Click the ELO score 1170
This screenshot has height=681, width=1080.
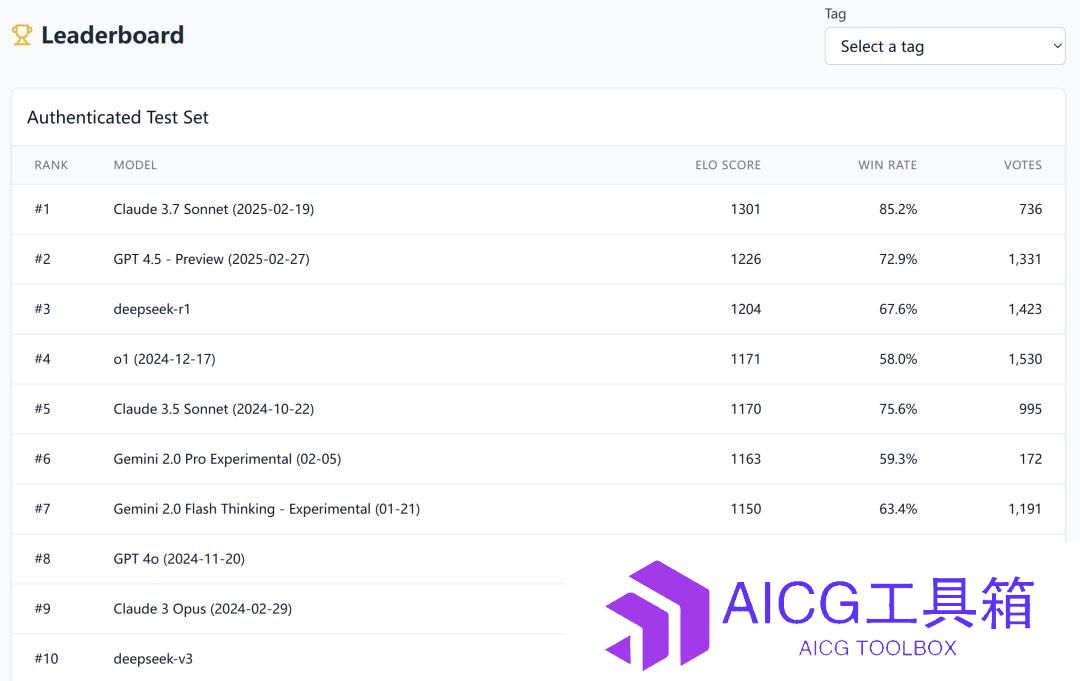746,409
